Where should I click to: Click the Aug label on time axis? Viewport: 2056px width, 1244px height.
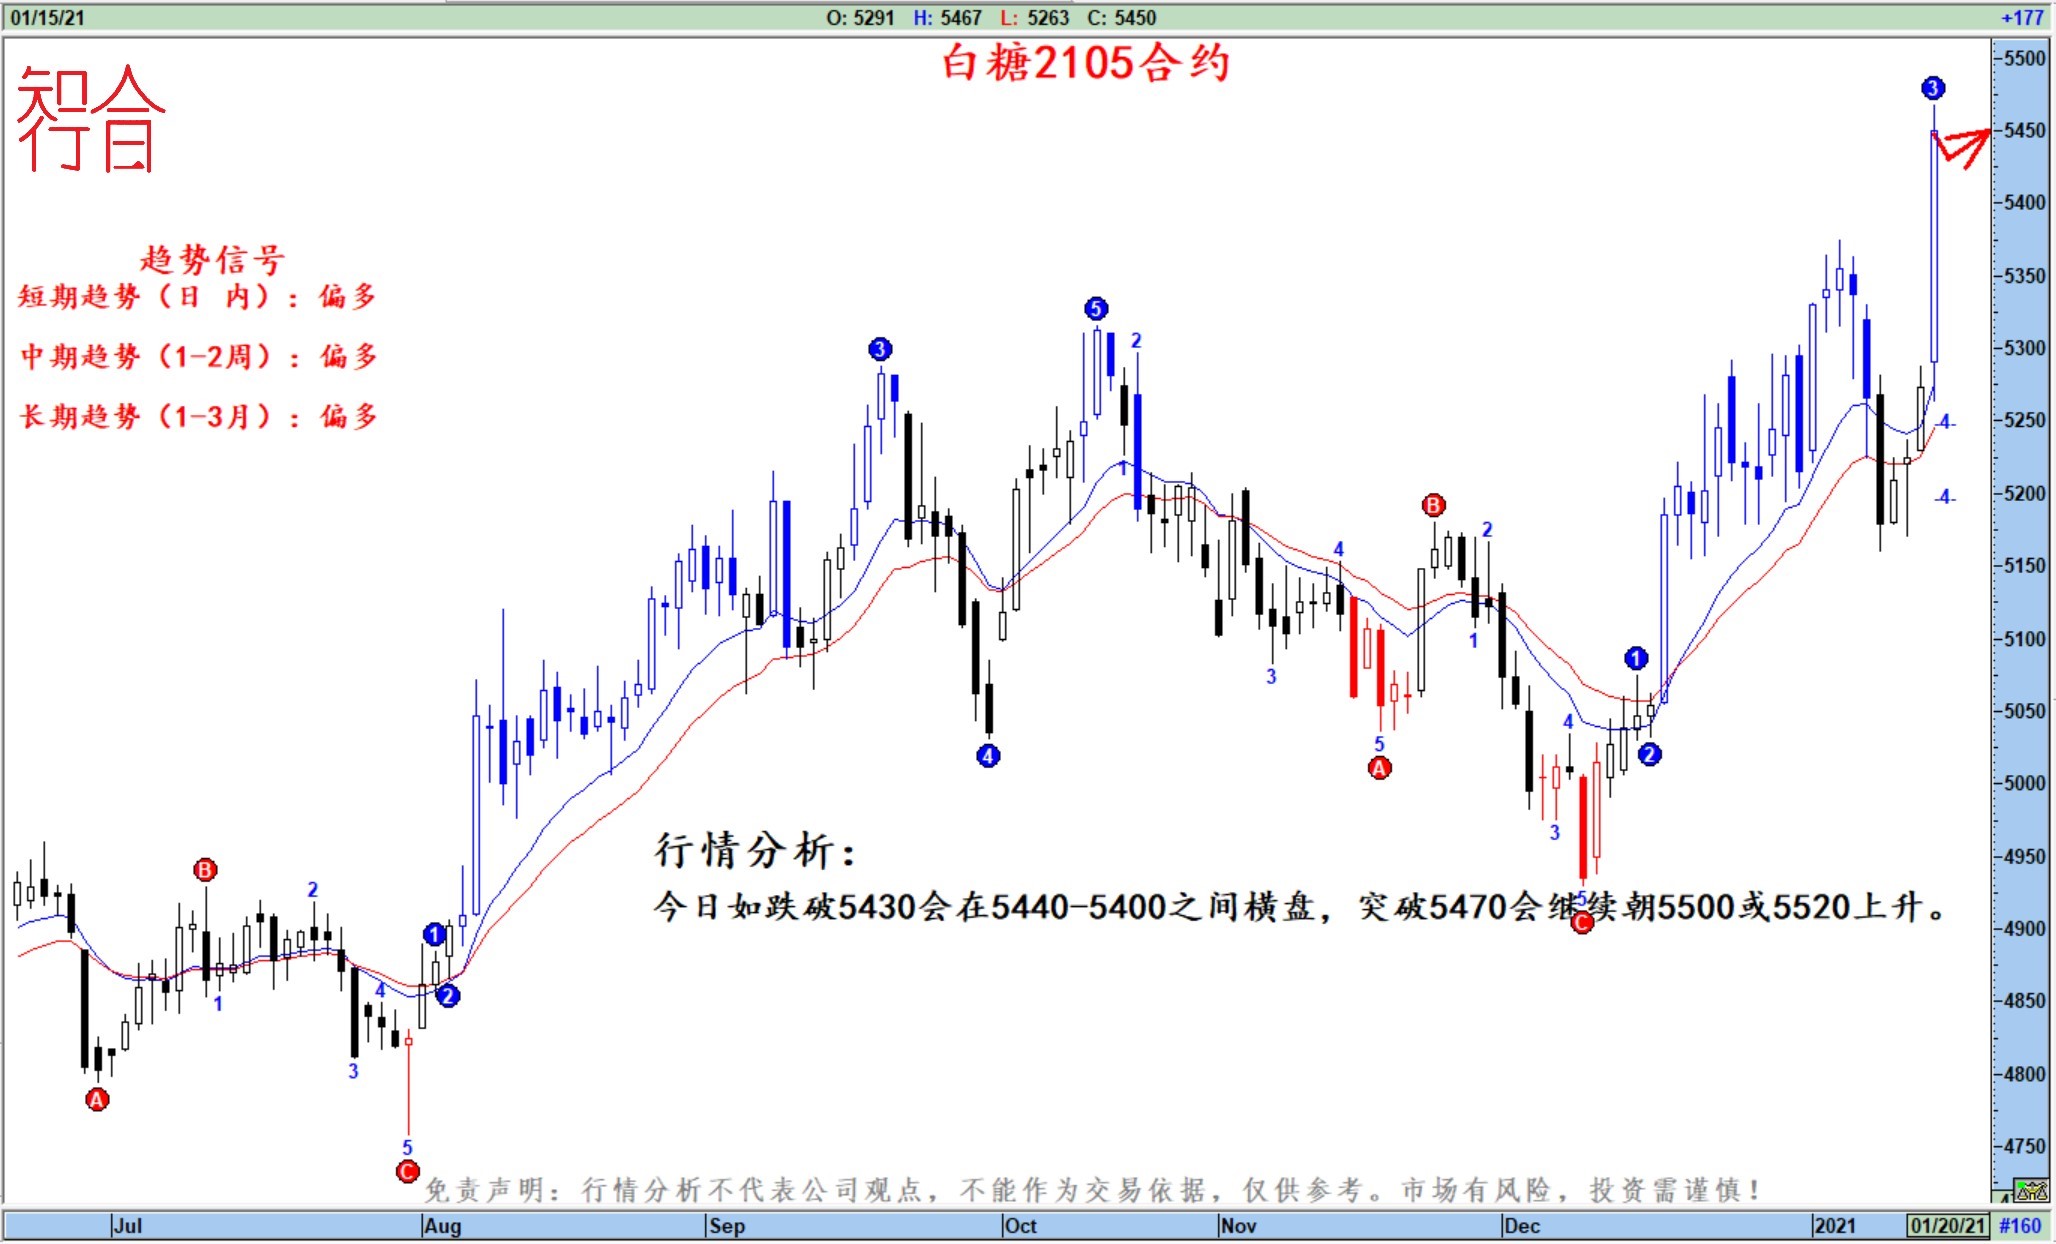click(x=442, y=1225)
